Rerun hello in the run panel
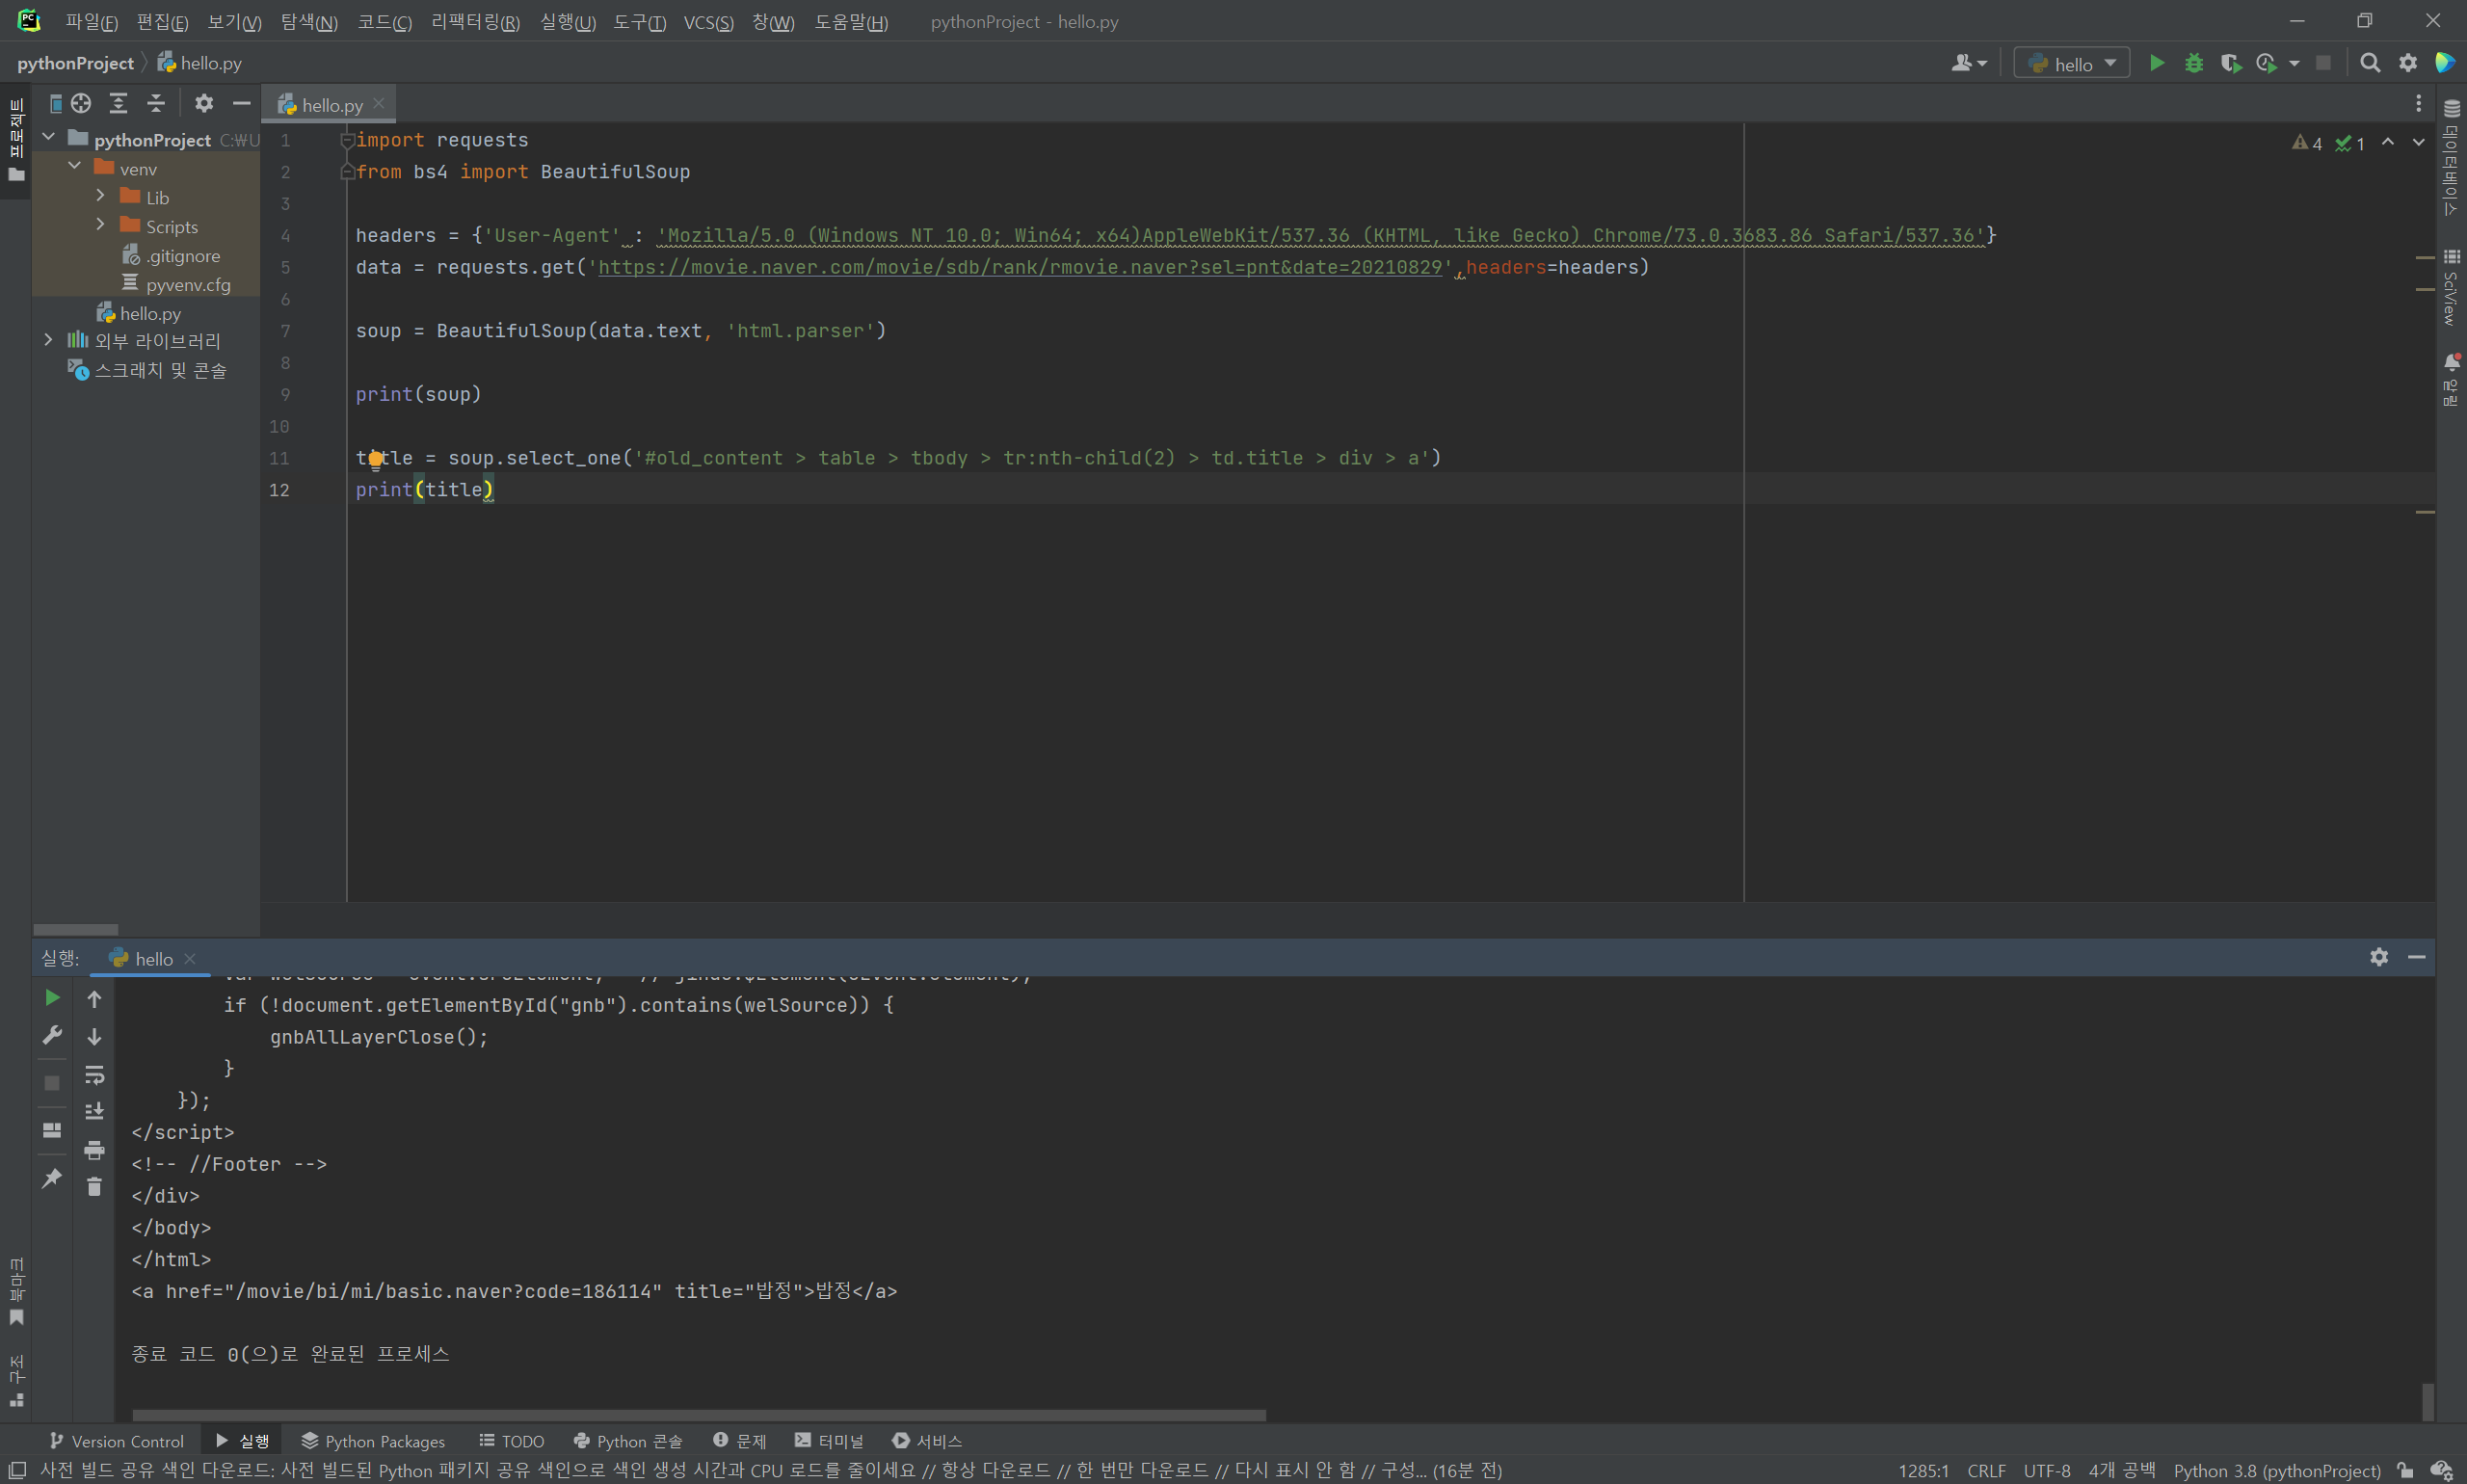Image resolution: width=2467 pixels, height=1484 pixels. pos(52,998)
